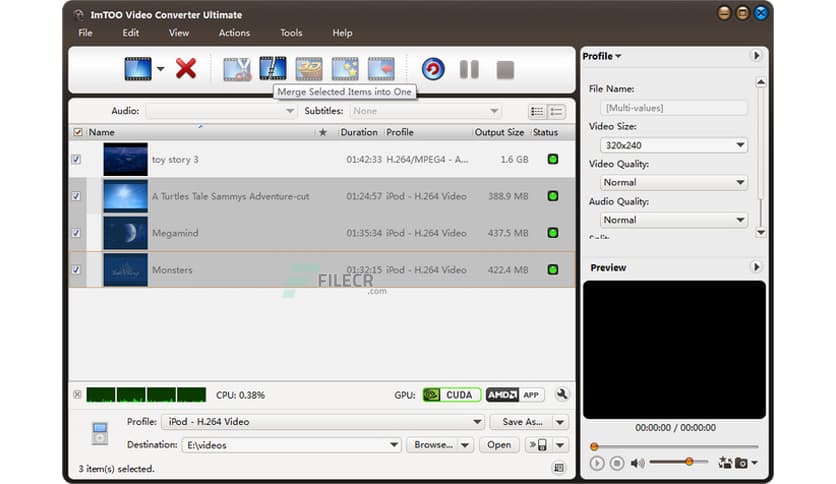Viewport: 836px width, 484px height.
Task: Open the Add File dropdown arrow
Action: coord(160,69)
